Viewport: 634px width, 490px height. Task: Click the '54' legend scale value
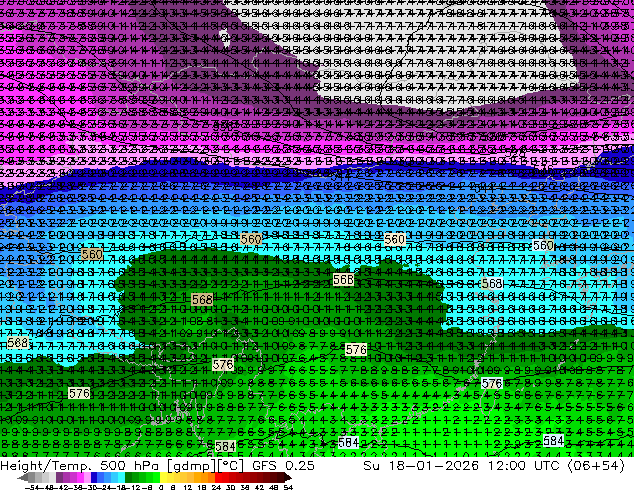point(288,487)
